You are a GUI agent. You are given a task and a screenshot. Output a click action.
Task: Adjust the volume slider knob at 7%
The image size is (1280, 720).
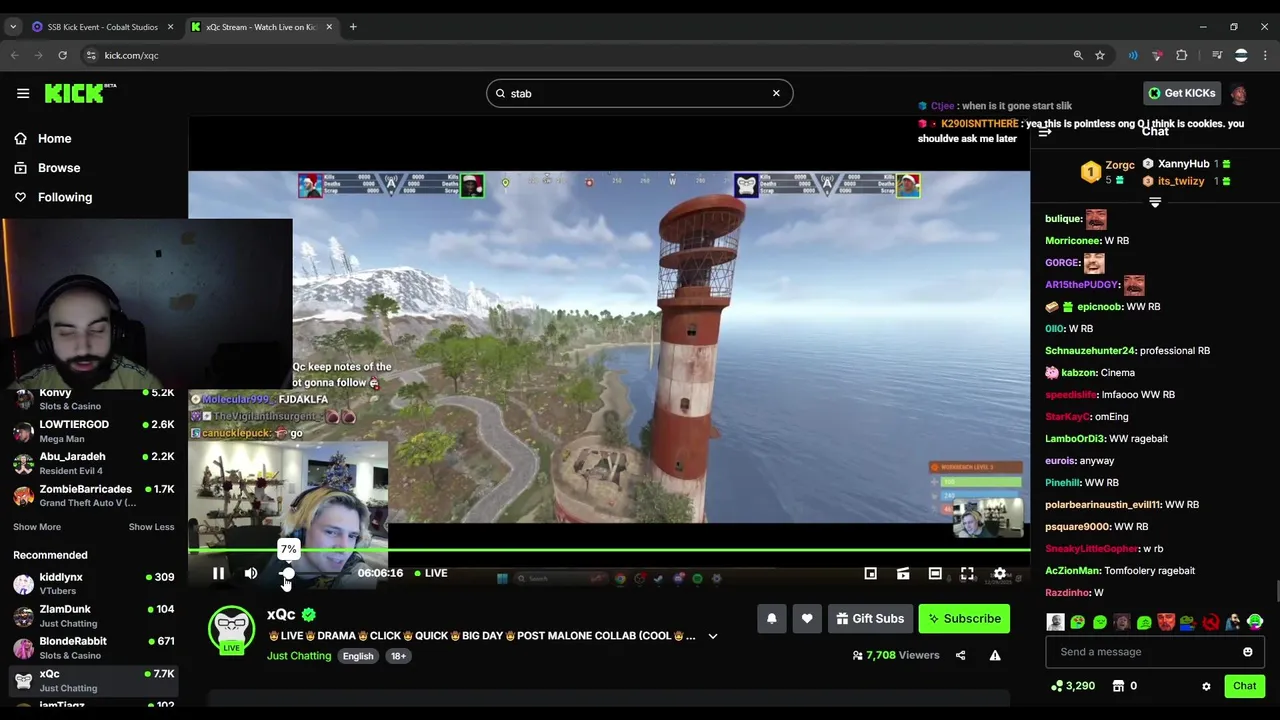pos(287,573)
